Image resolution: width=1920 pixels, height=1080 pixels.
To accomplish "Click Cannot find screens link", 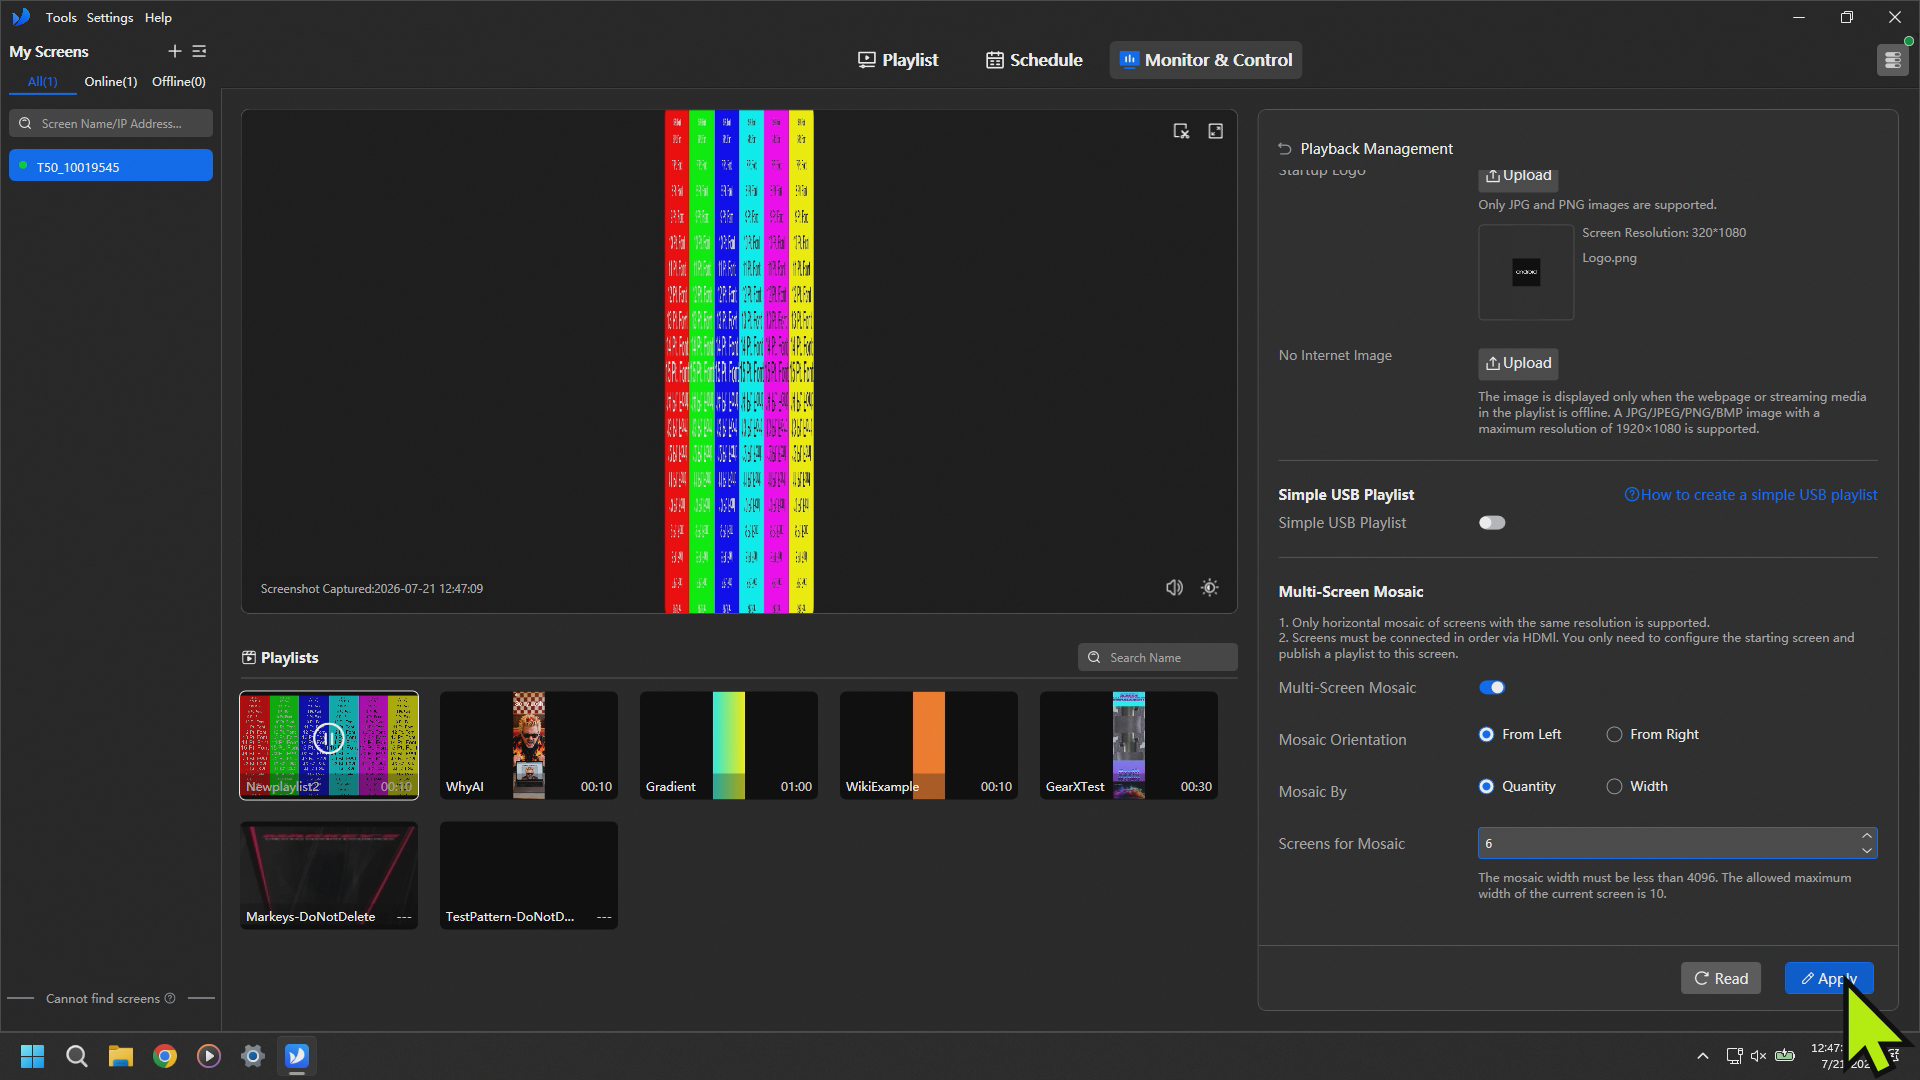I will coord(103,998).
